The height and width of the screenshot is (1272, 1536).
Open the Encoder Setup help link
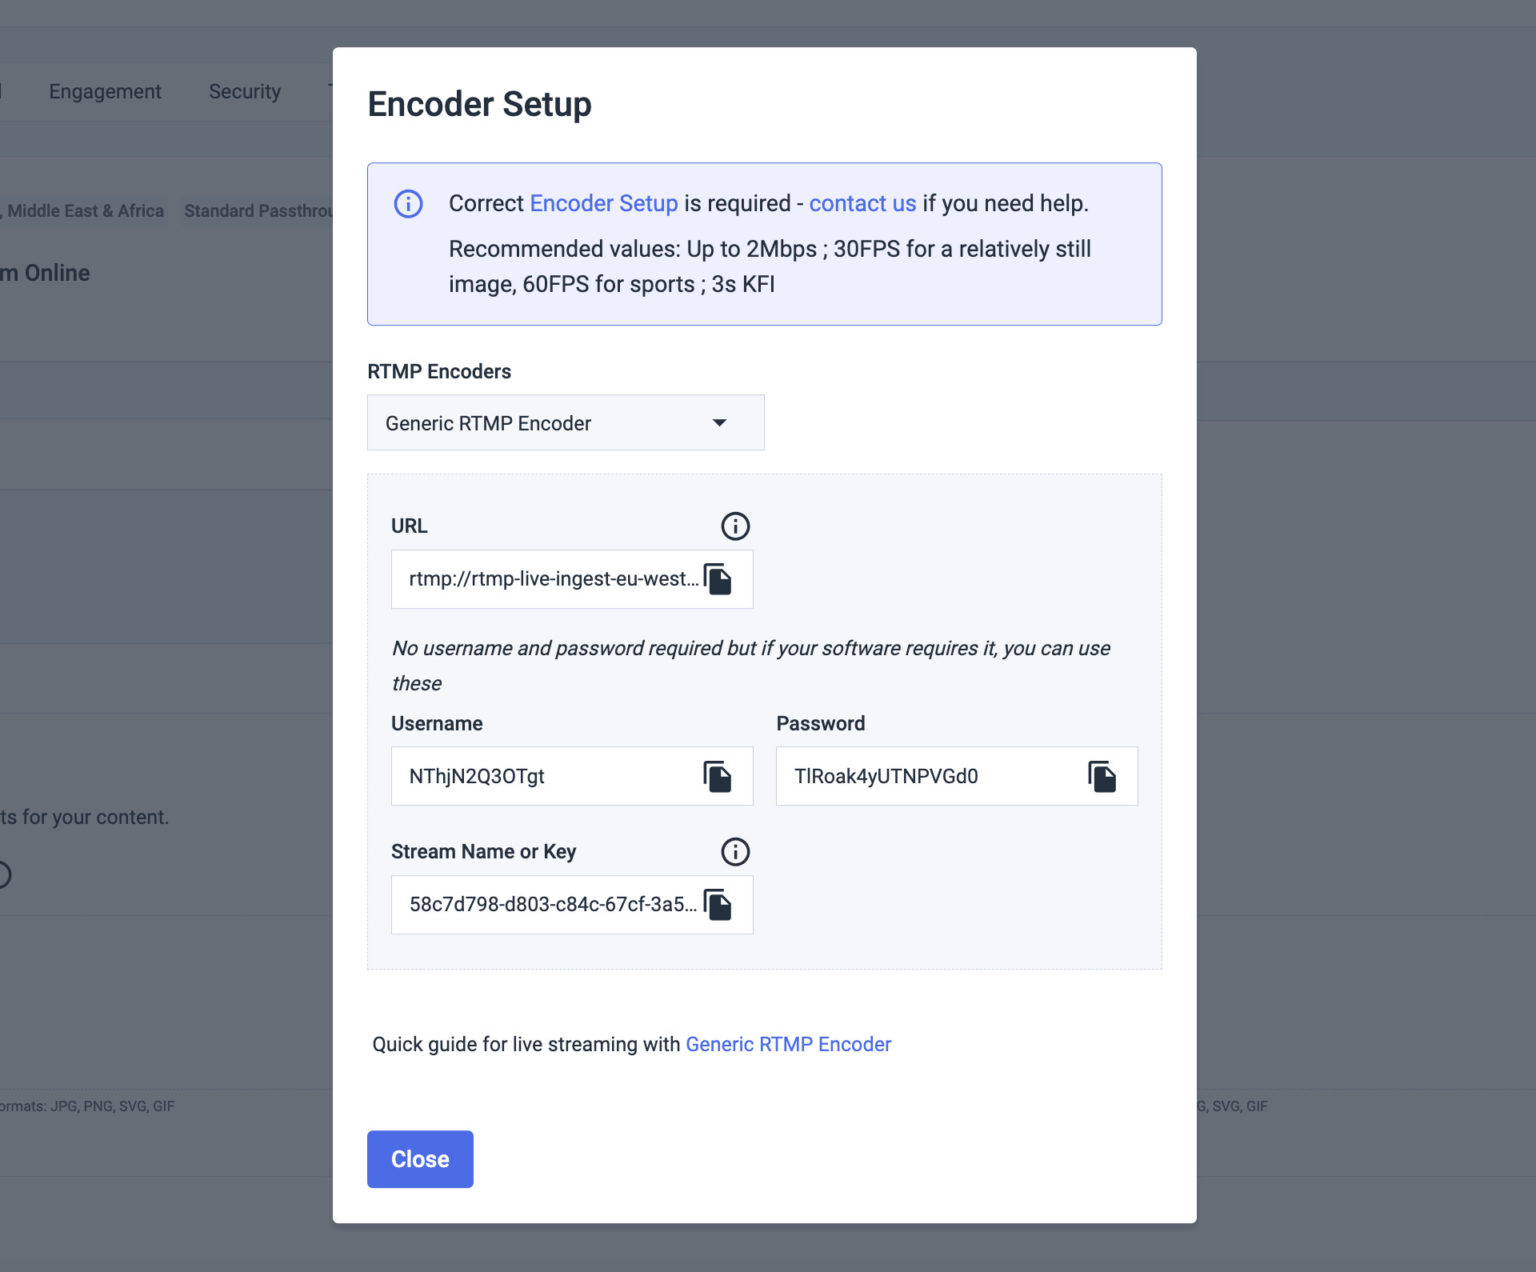(603, 203)
